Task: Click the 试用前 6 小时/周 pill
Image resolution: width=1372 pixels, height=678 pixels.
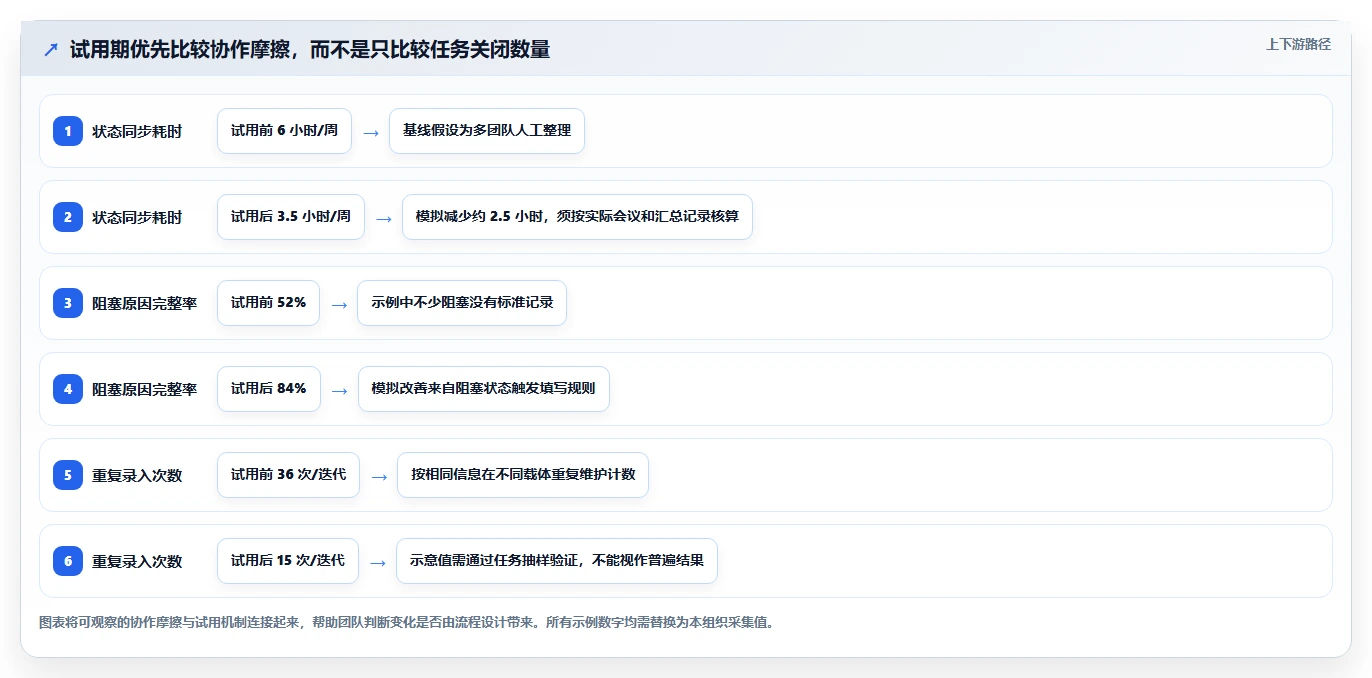Action: pyautogui.click(x=284, y=131)
